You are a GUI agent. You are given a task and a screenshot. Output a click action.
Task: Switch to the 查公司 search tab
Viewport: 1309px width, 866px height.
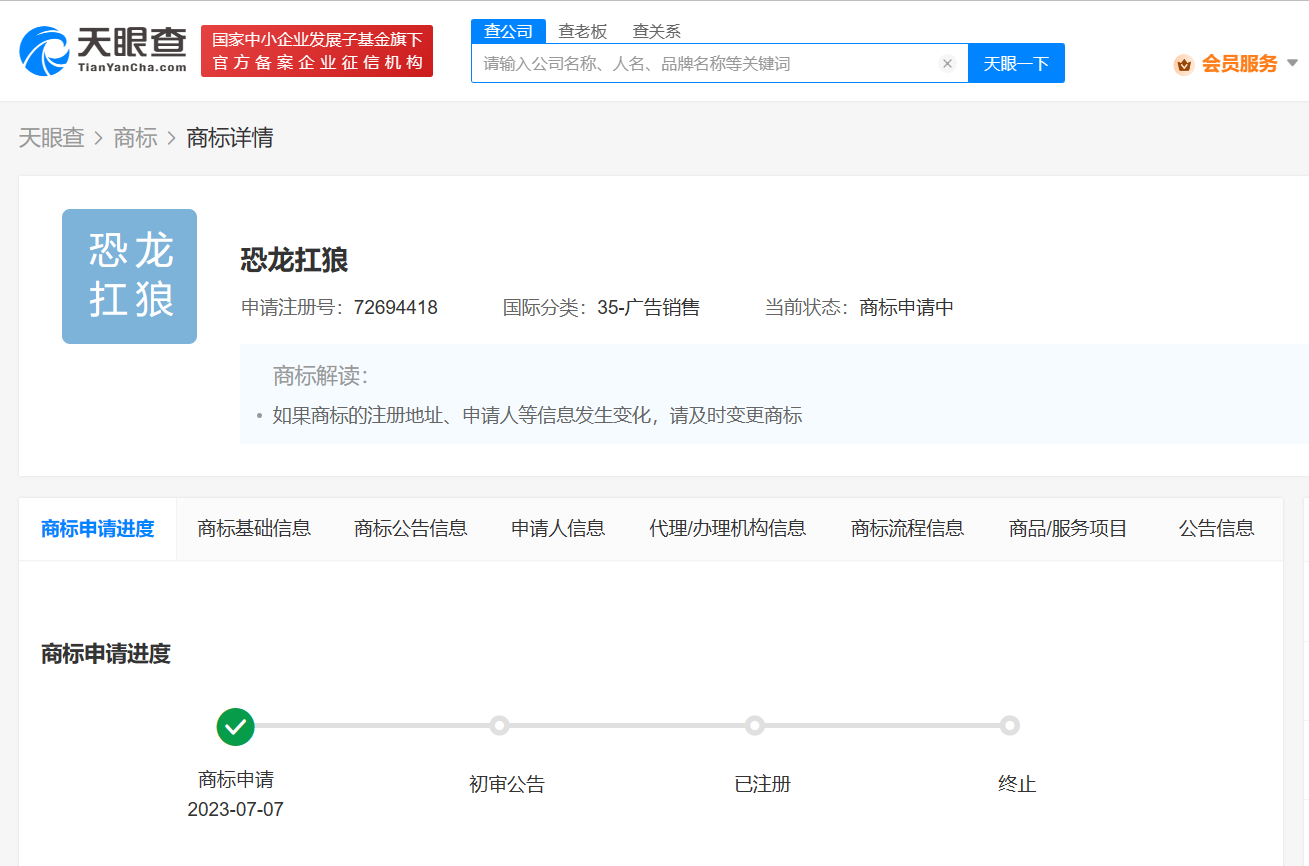509,31
